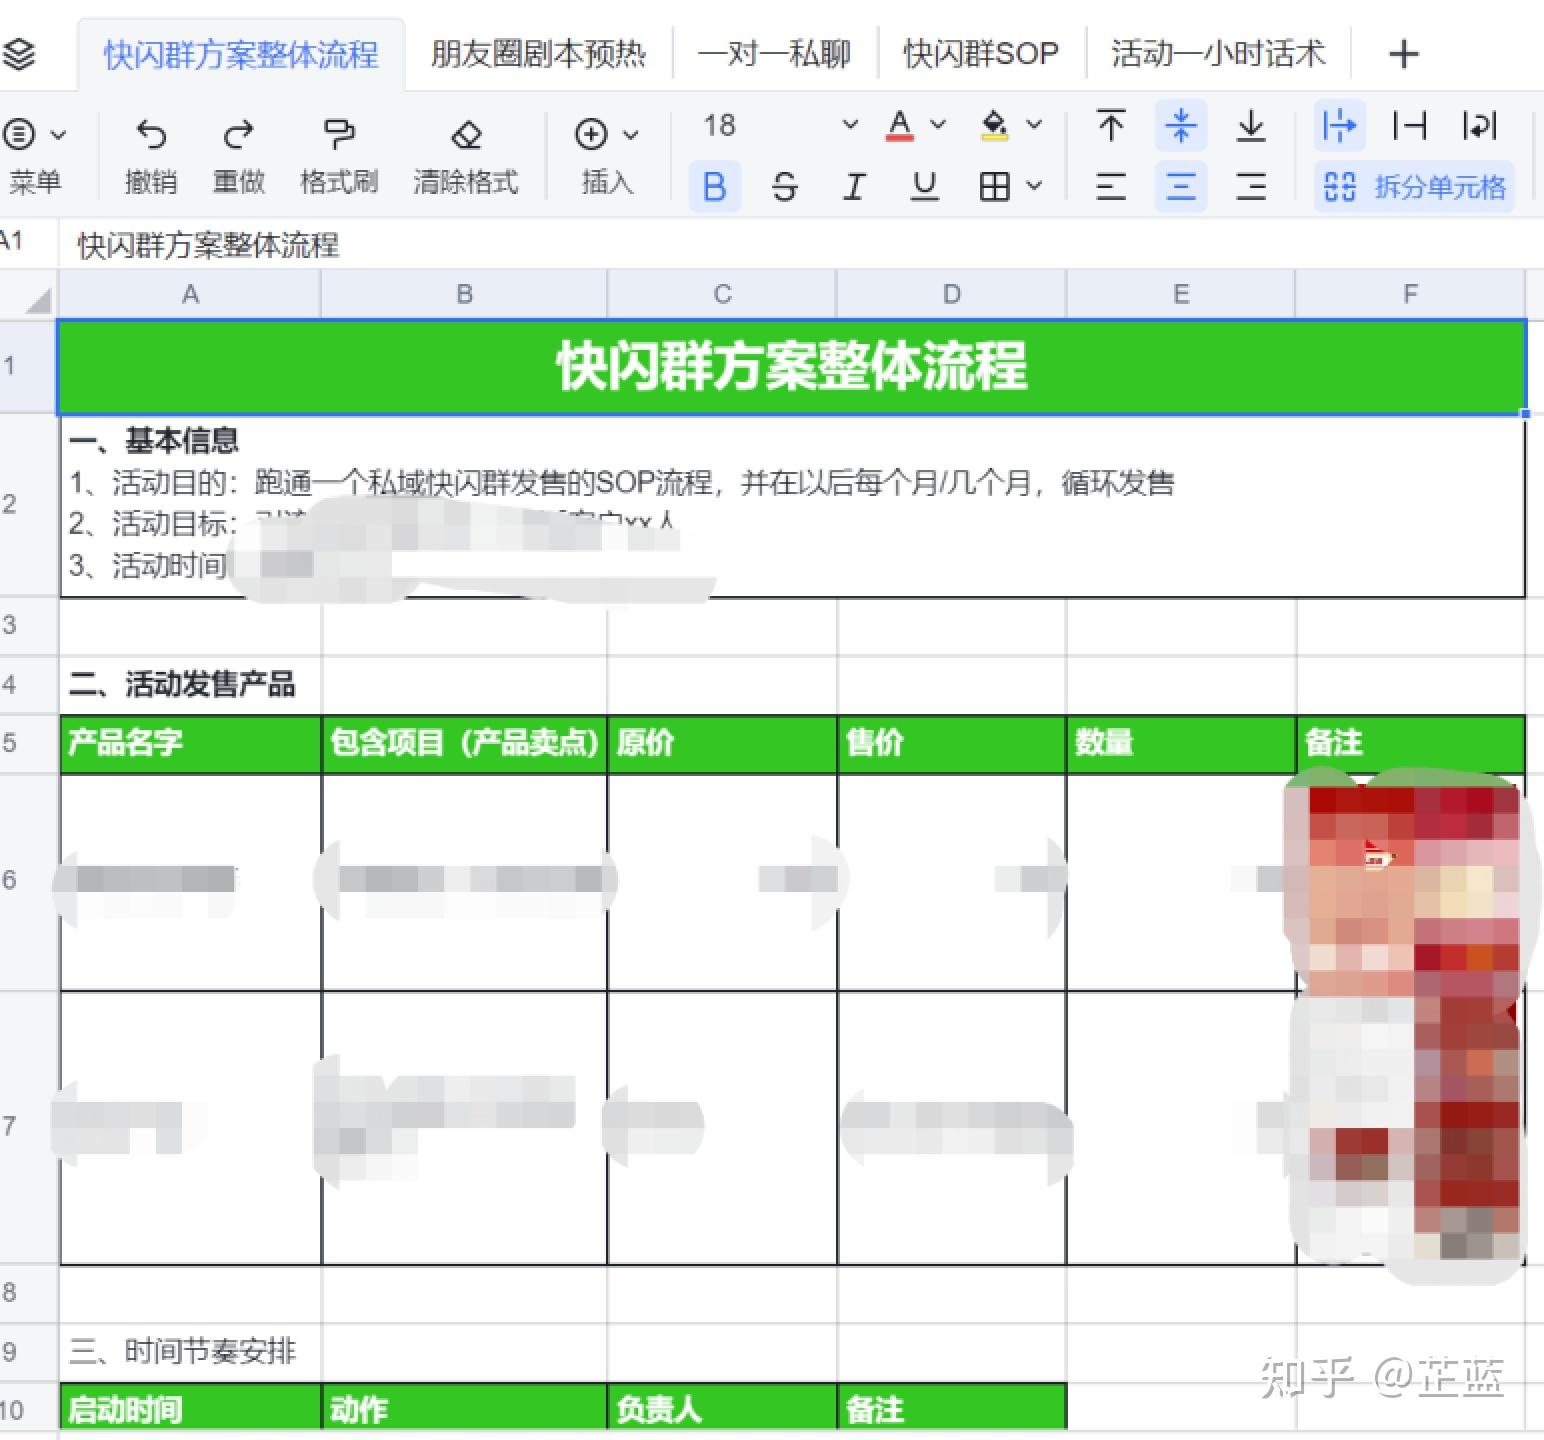Select the 三、时间节奏安排 cell
Image resolution: width=1544 pixels, height=1440 pixels.
coord(190,1352)
